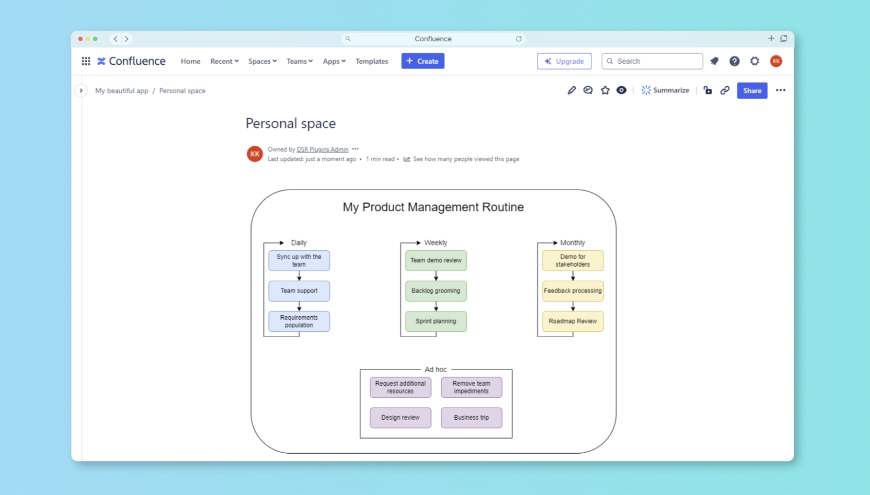Viewport: 870px width, 495px height.
Task: Expand the Recent dropdown
Action: coord(224,61)
